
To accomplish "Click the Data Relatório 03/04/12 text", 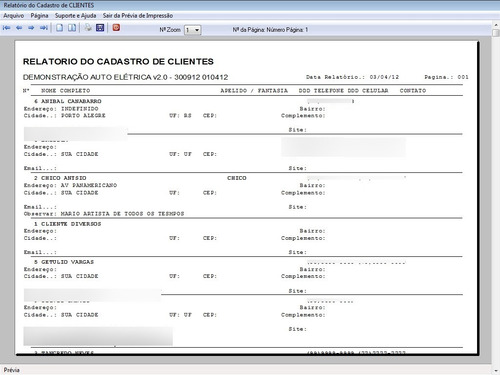I will click(x=352, y=77).
